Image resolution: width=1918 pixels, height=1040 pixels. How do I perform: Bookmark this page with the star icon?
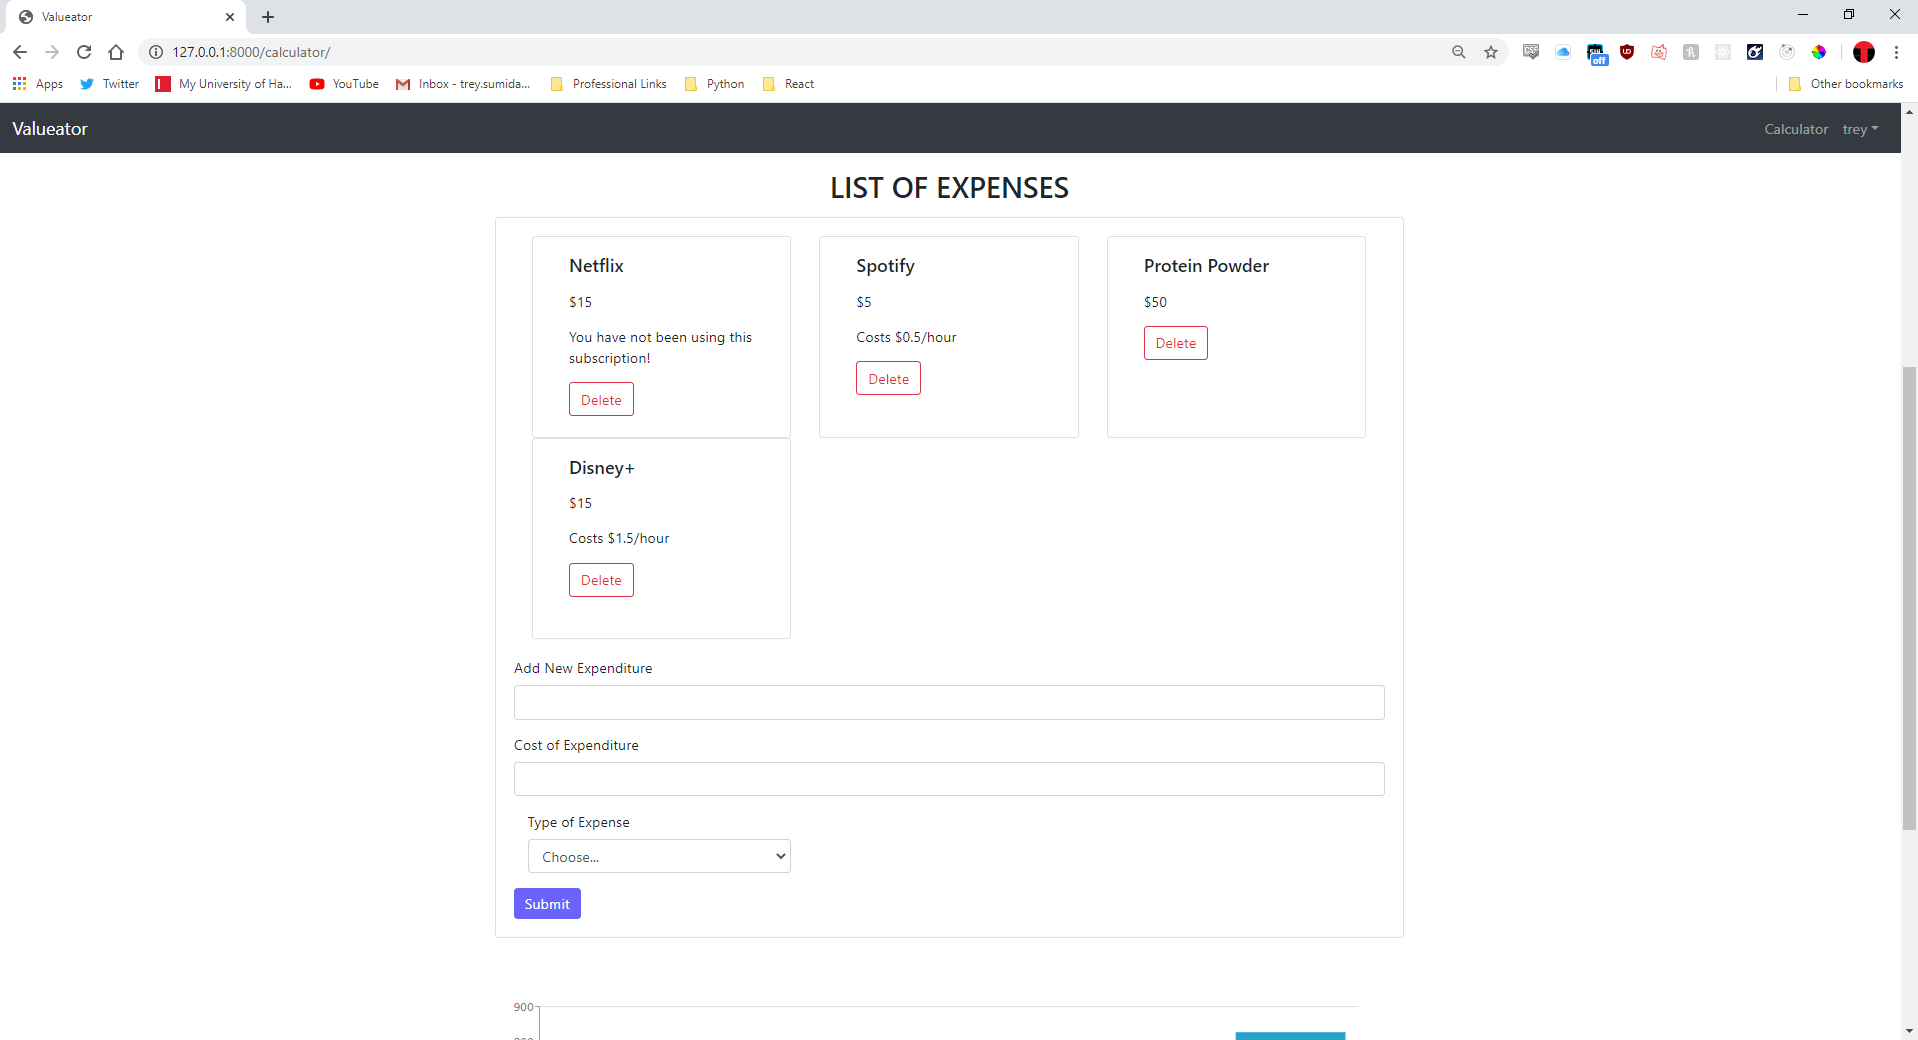click(1491, 52)
